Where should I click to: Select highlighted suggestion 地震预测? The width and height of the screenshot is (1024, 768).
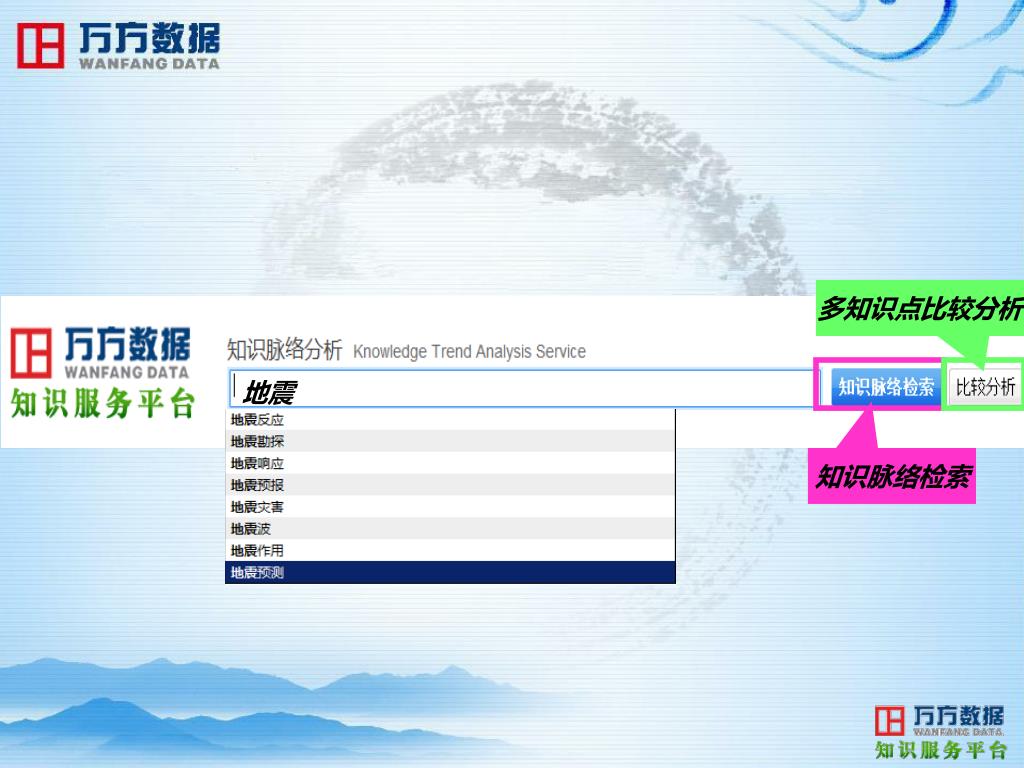tap(450, 573)
